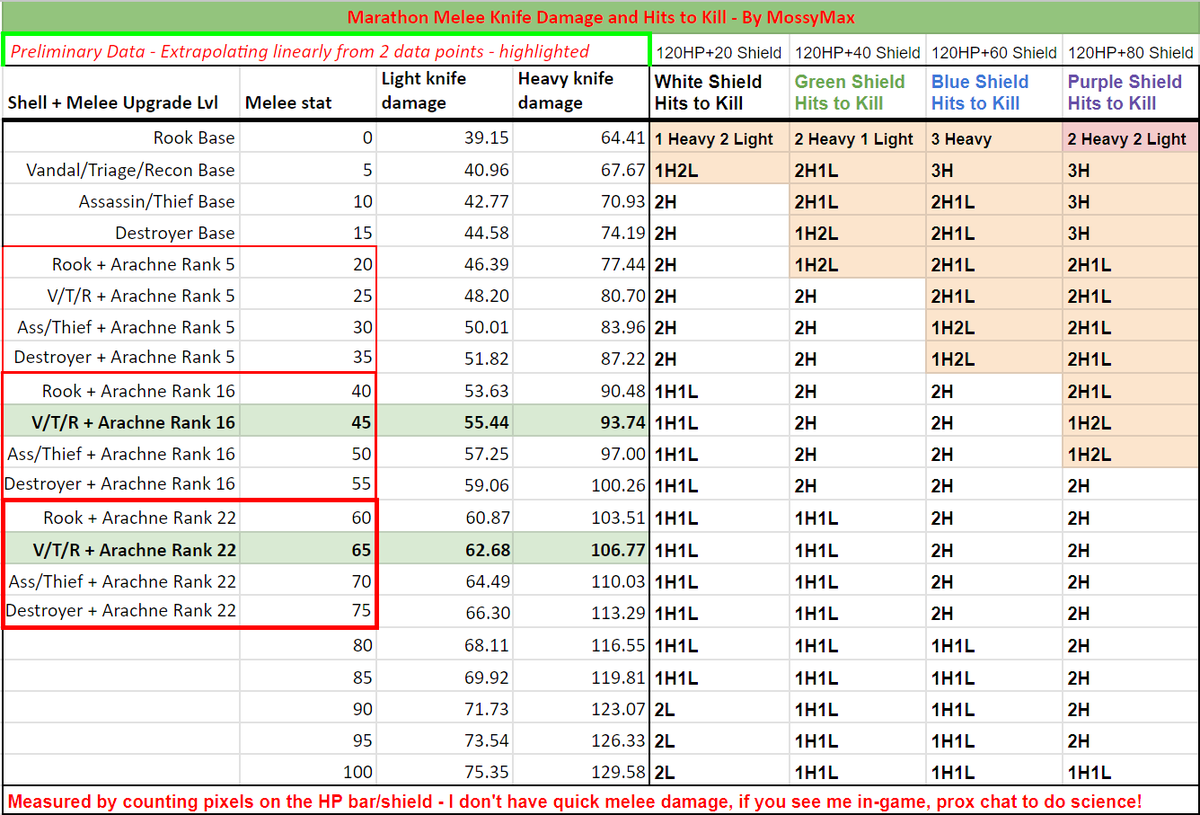Image resolution: width=1200 pixels, height=815 pixels.
Task: Select the 'V/T/R + Arachne Rank 5' cell
Action: [121, 296]
